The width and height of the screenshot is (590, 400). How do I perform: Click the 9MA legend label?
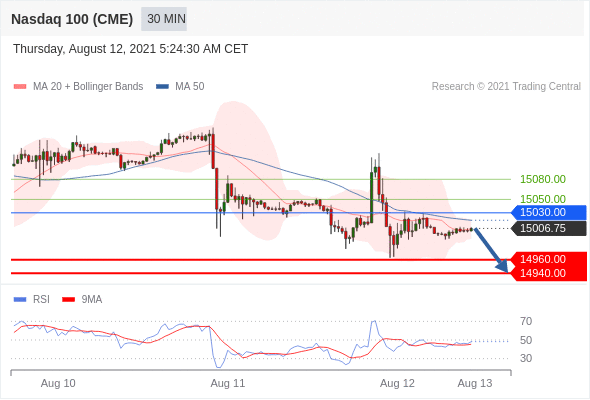click(92, 300)
